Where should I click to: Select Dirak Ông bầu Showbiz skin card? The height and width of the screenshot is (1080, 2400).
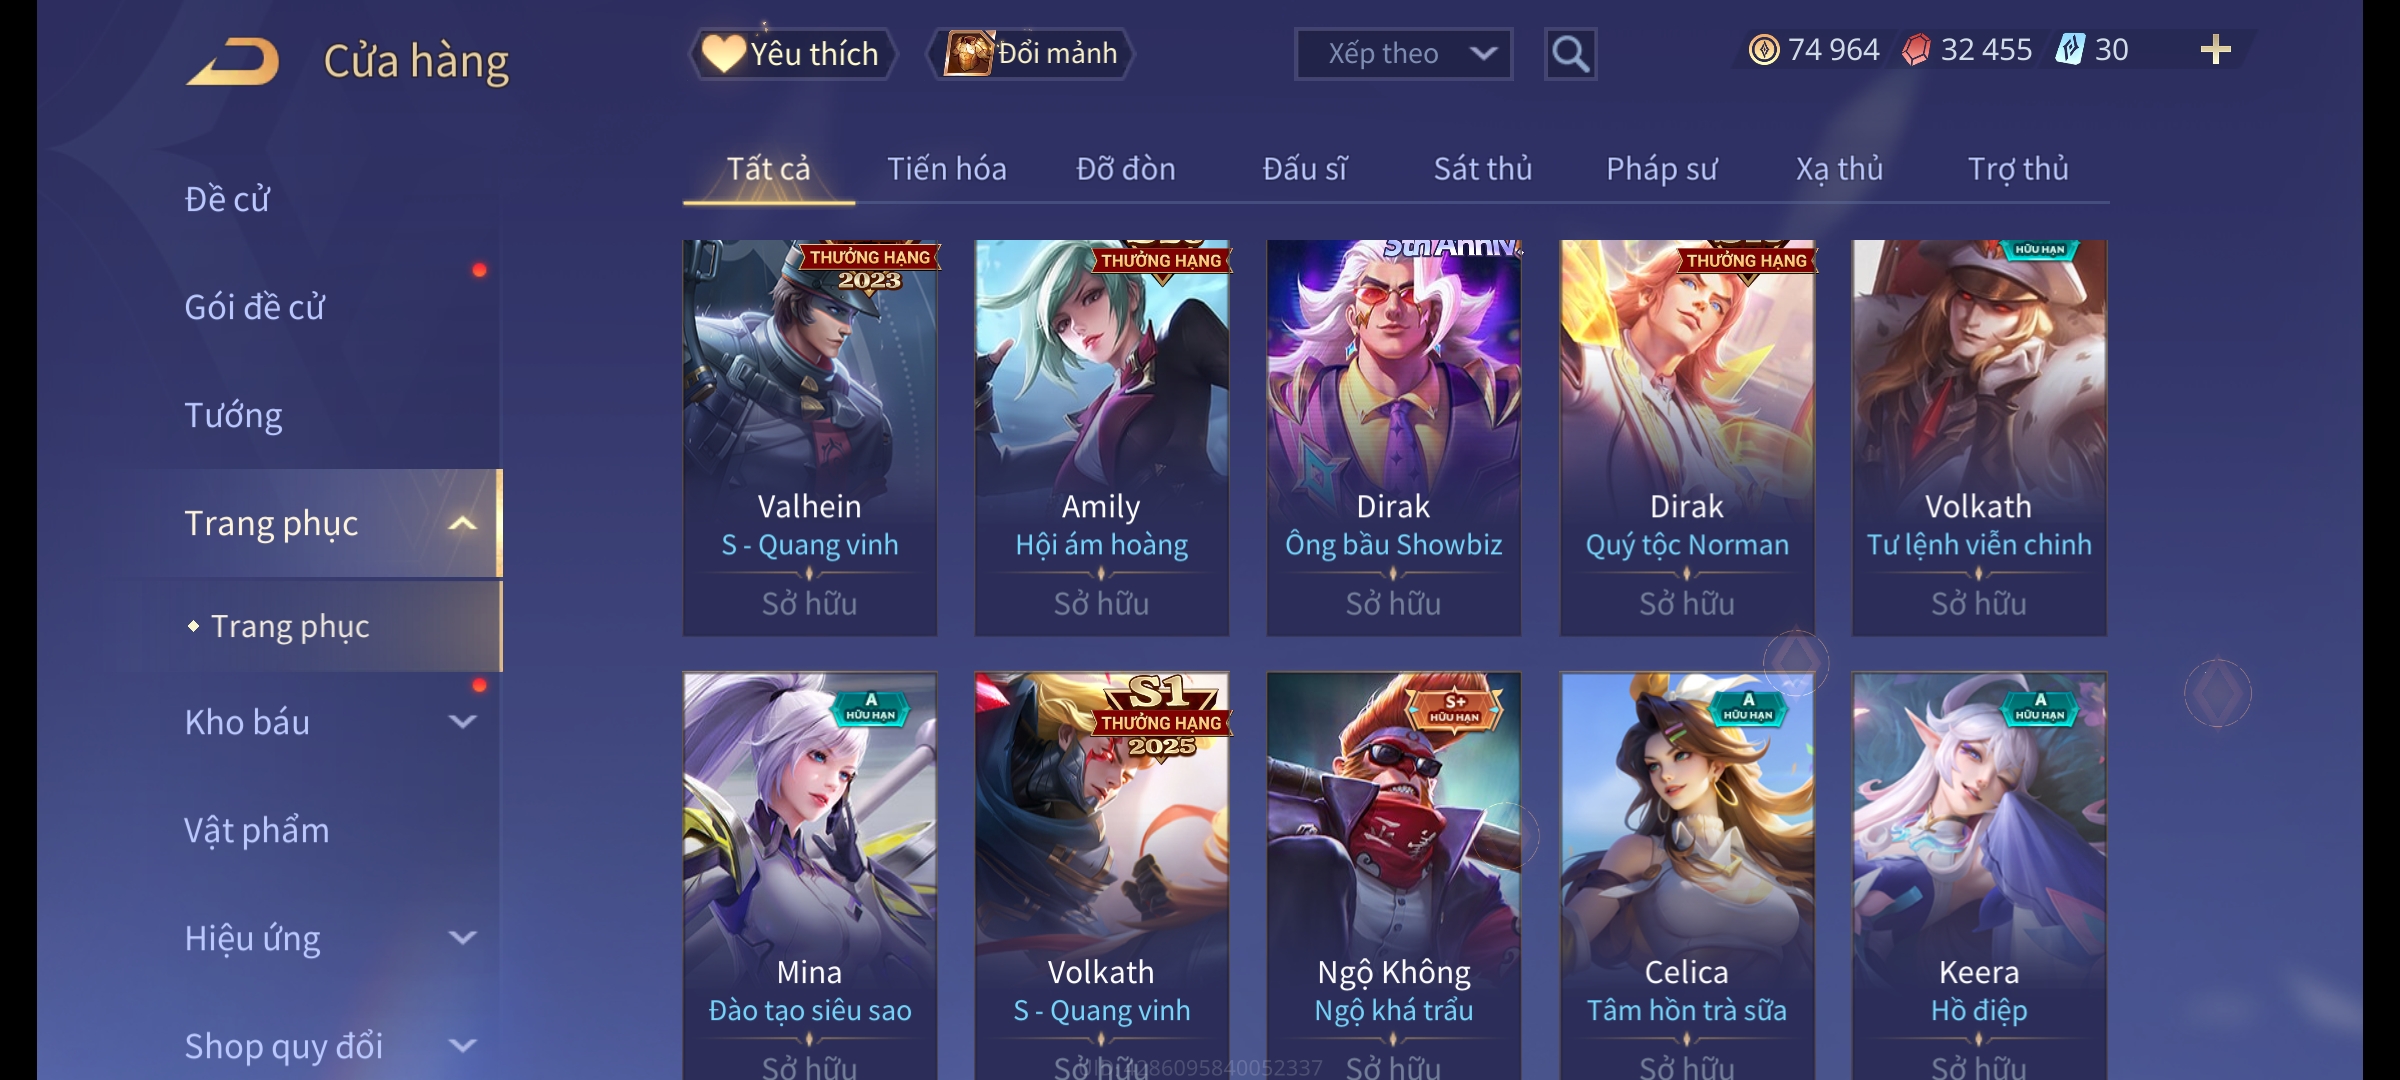pos(1393,438)
